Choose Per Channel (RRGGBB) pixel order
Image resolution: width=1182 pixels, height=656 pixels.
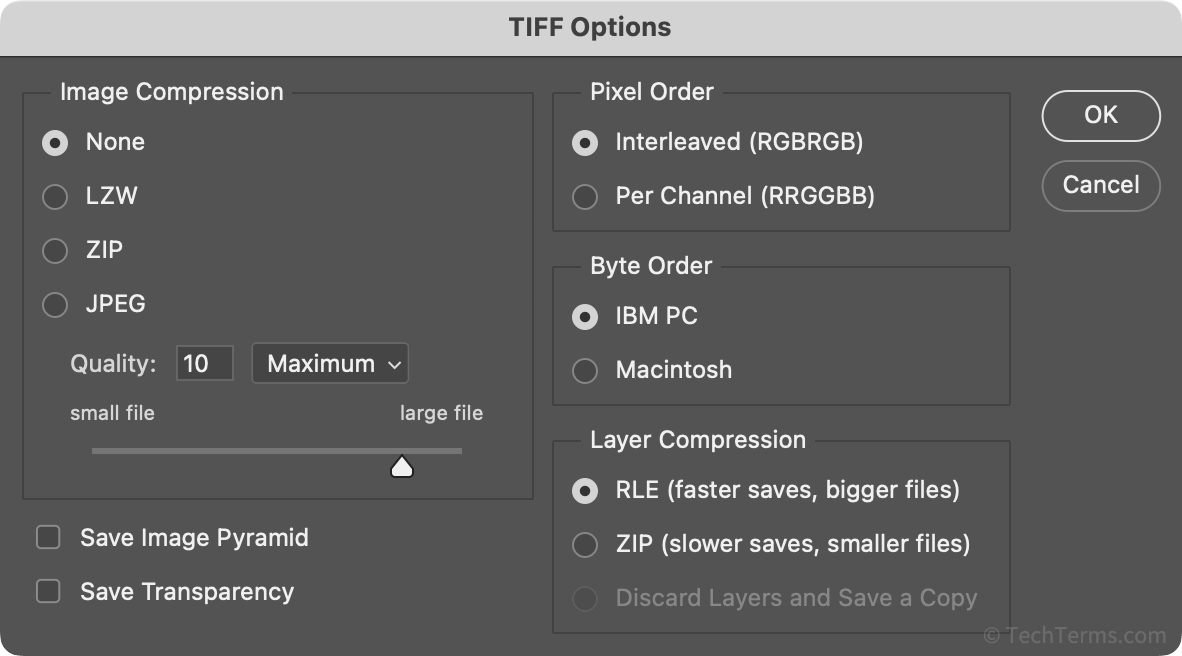click(x=584, y=197)
